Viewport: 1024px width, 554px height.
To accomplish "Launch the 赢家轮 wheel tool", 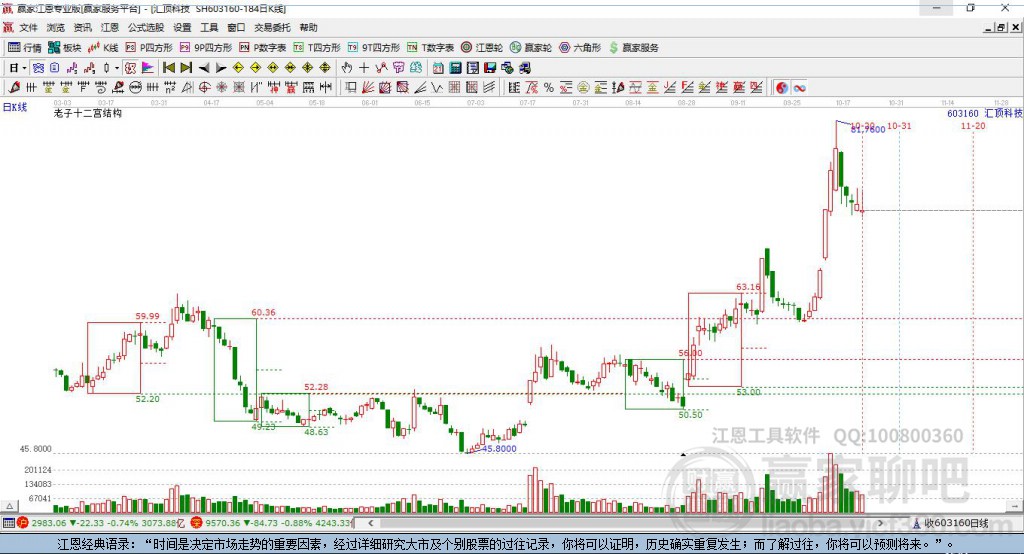I will tap(531, 48).
